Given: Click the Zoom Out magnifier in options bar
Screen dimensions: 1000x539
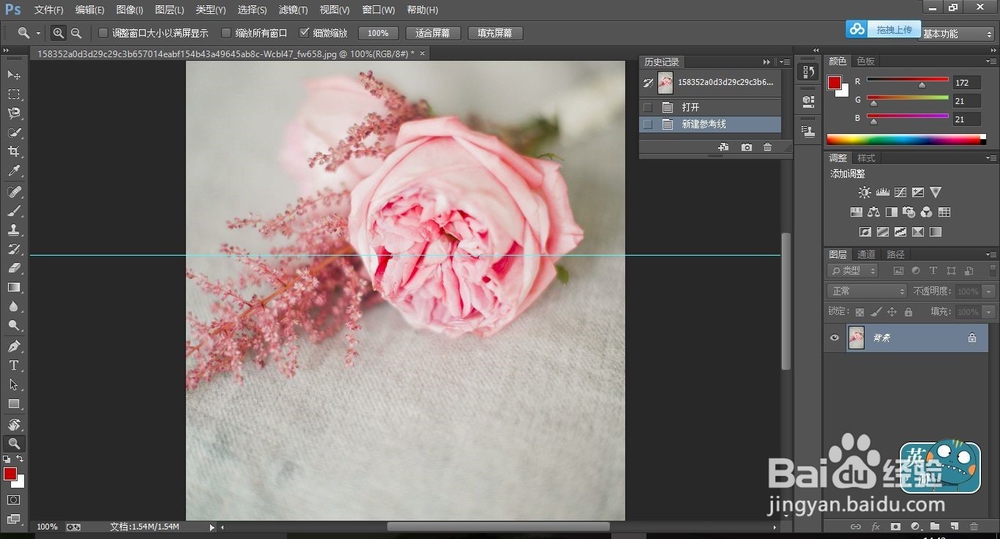Looking at the screenshot, I should pos(76,33).
